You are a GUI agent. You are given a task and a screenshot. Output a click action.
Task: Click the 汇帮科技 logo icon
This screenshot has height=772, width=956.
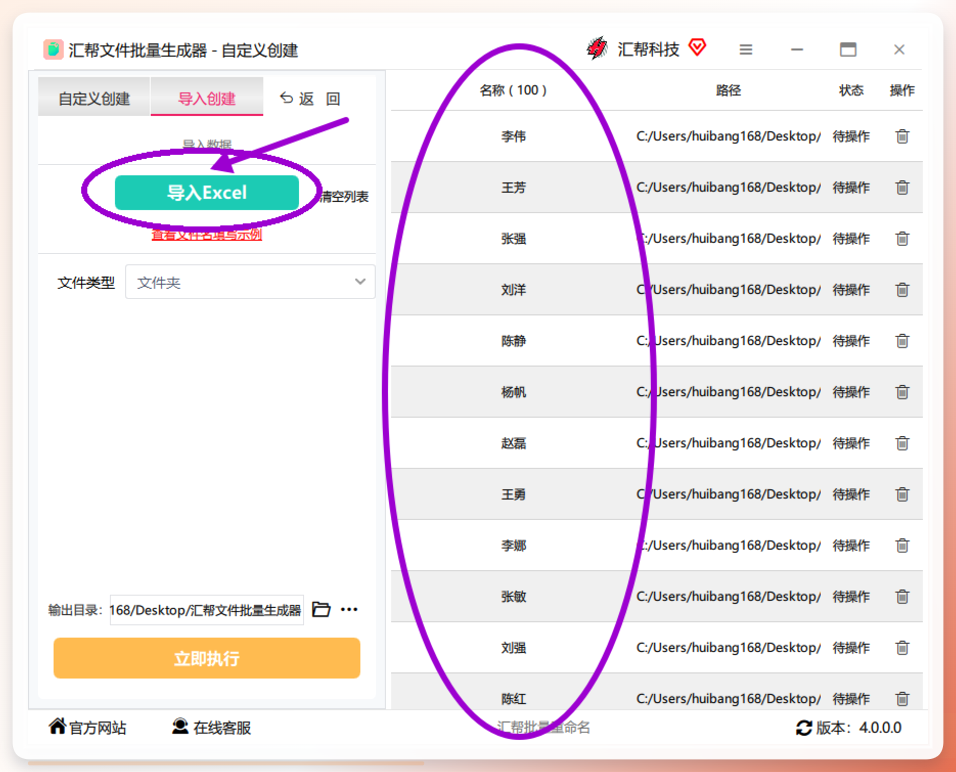tap(597, 48)
